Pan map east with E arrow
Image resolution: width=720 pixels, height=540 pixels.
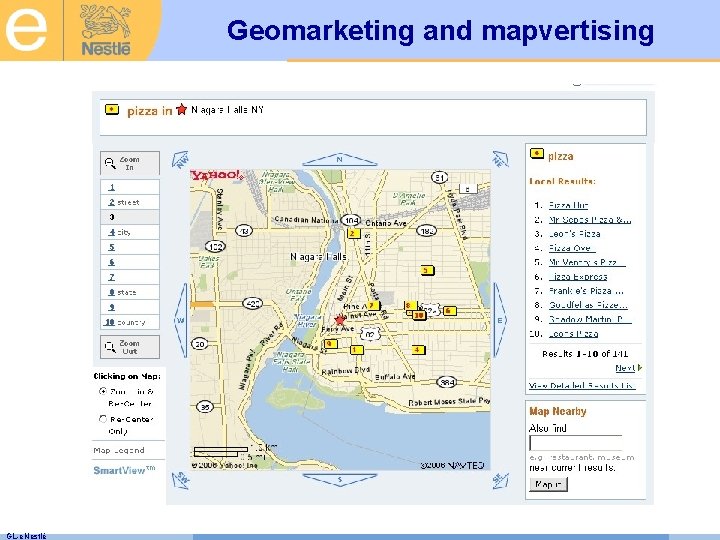click(x=500, y=320)
